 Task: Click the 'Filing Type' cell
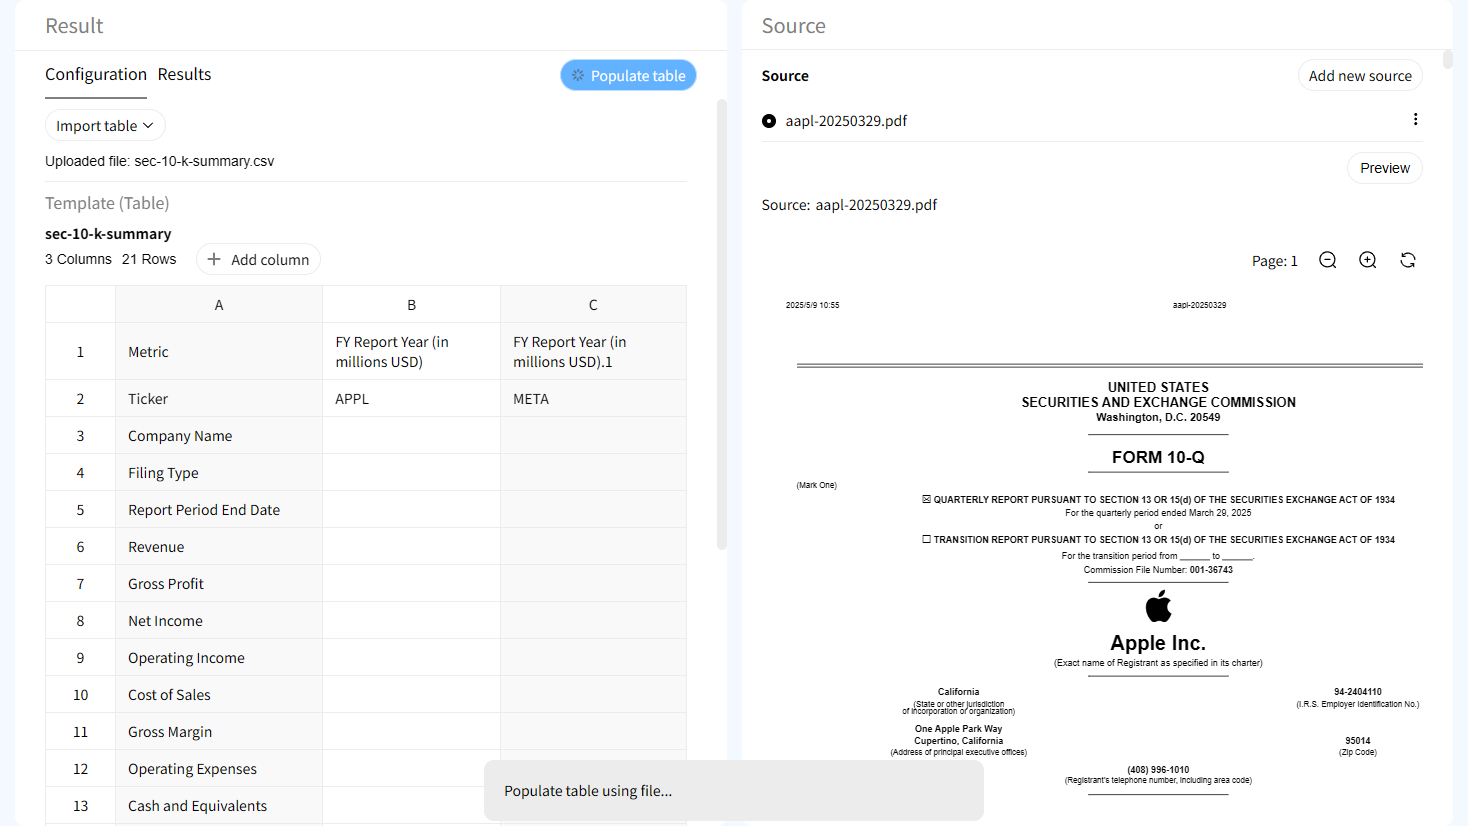click(219, 473)
